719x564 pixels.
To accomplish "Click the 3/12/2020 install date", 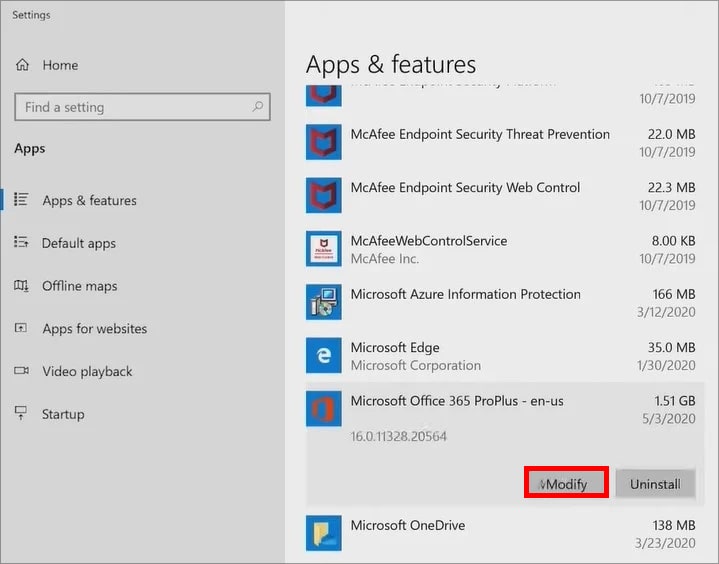I will pos(666,312).
